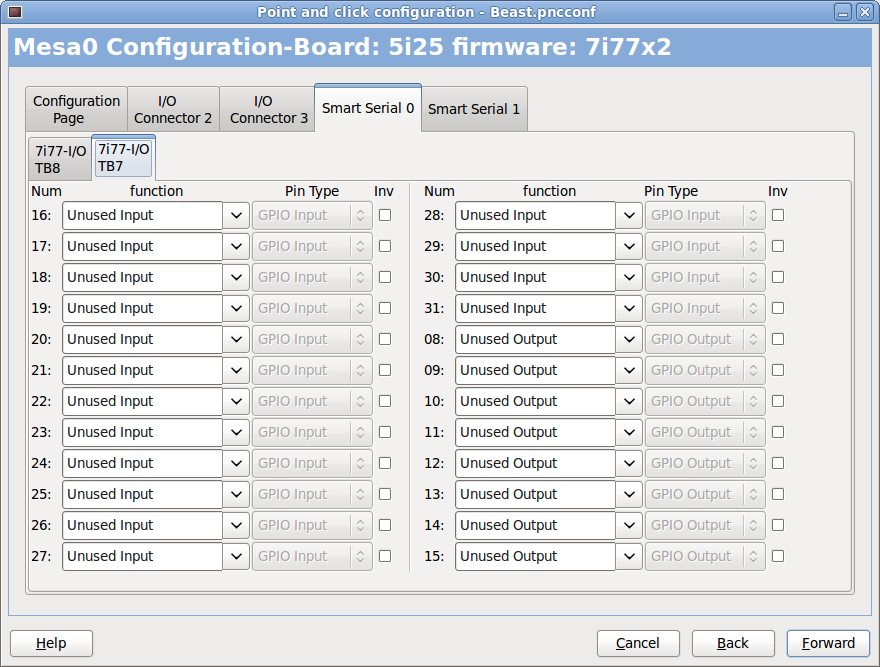
Task: Click the window menu icon in title bar
Action: [x=15, y=12]
